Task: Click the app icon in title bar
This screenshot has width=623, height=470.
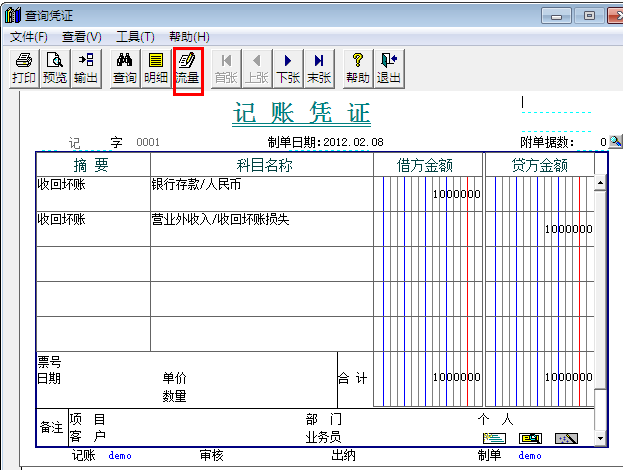Action: tap(12, 15)
